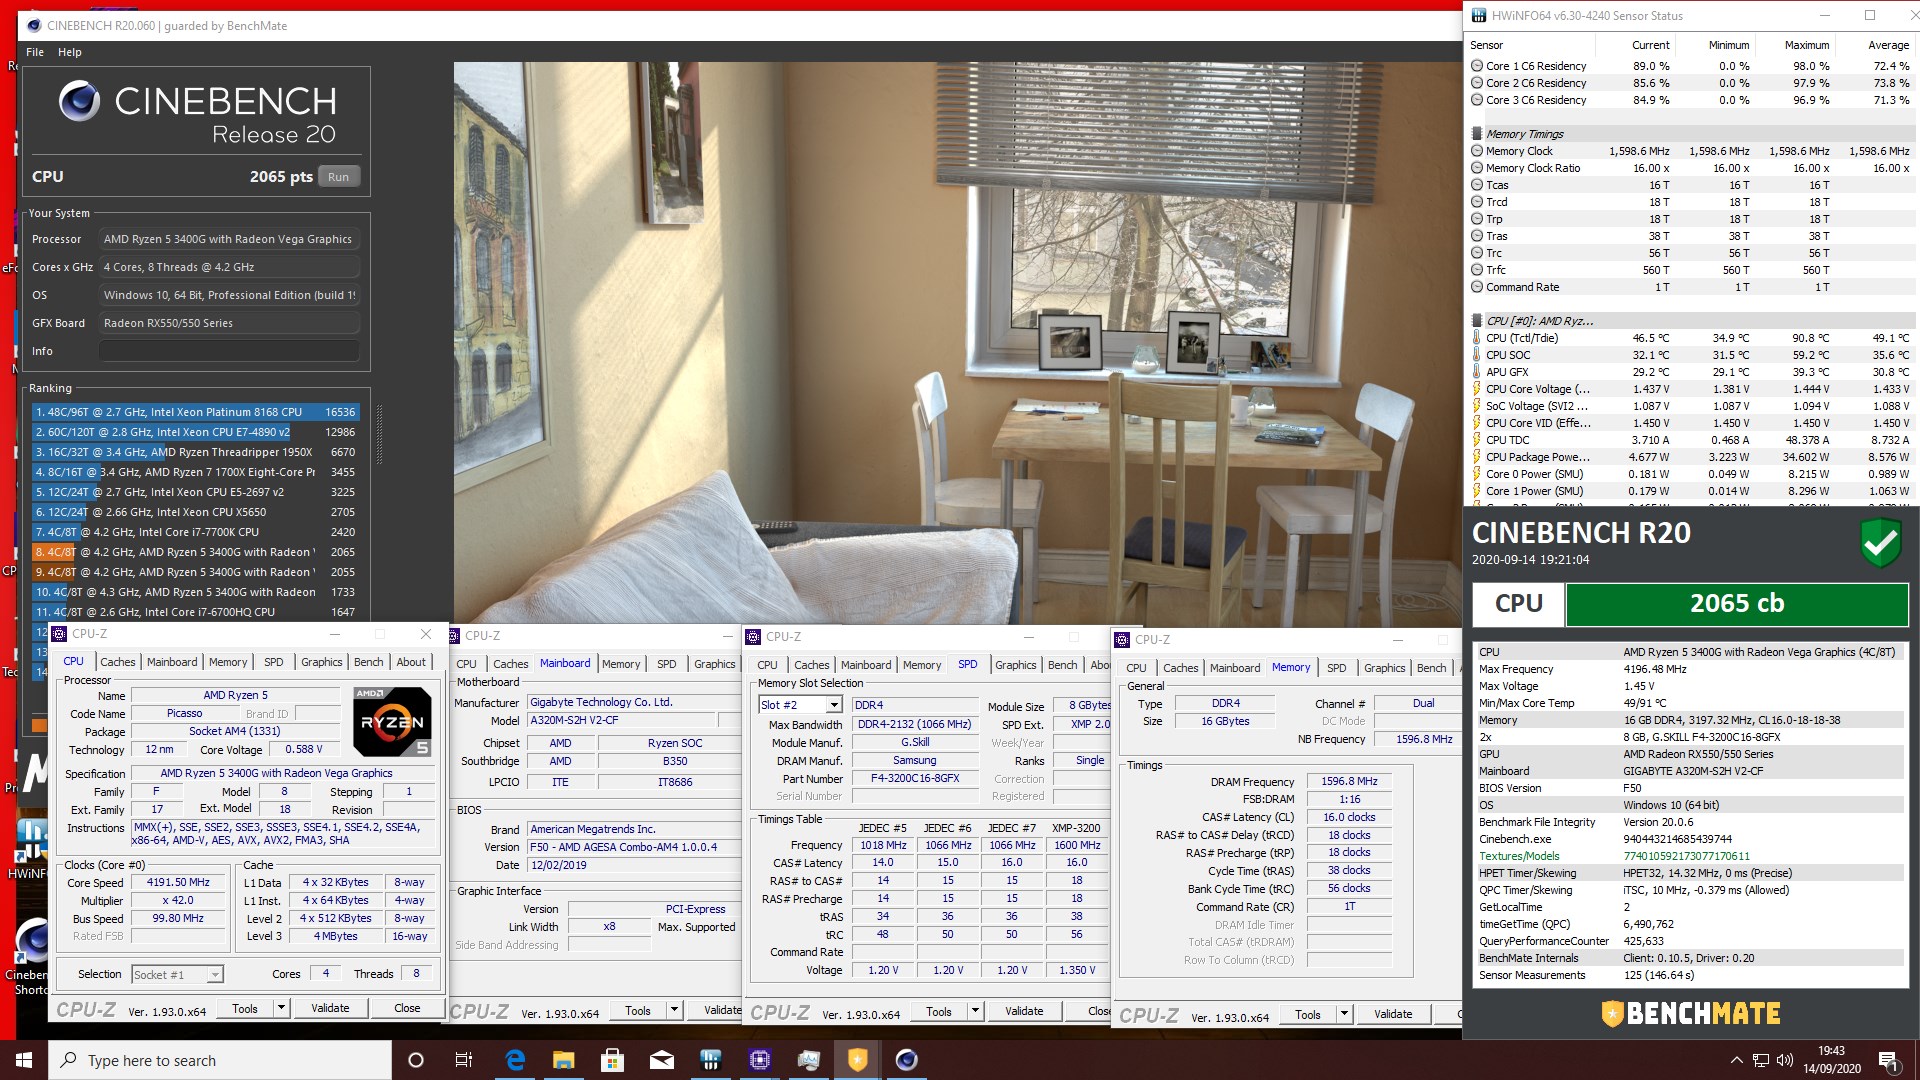The image size is (1920, 1080).
Task: Click the thermometer icon beside CPU SOC
Action: (1476, 355)
